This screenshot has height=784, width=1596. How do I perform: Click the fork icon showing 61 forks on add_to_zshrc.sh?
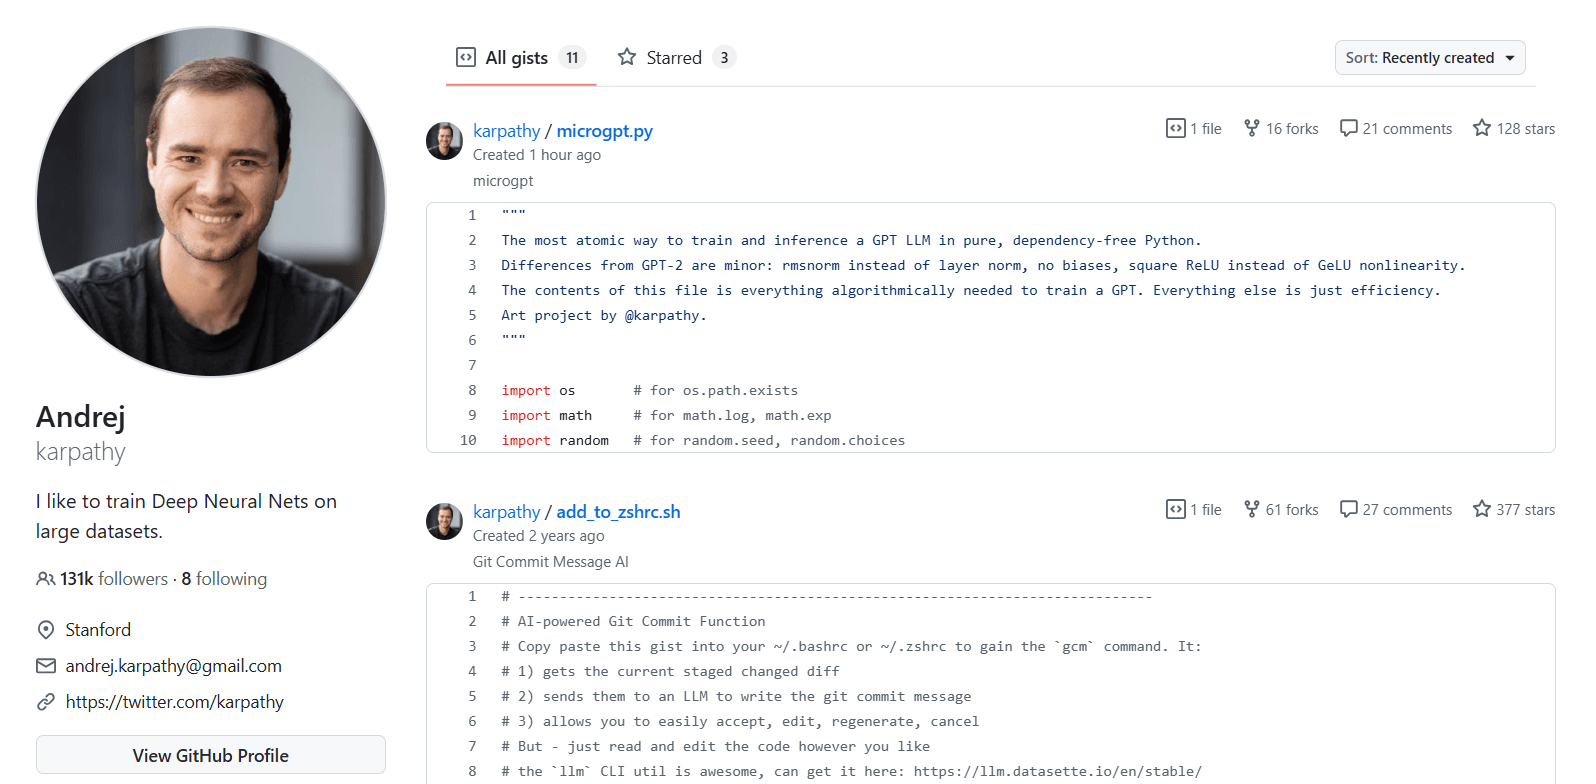(x=1251, y=509)
